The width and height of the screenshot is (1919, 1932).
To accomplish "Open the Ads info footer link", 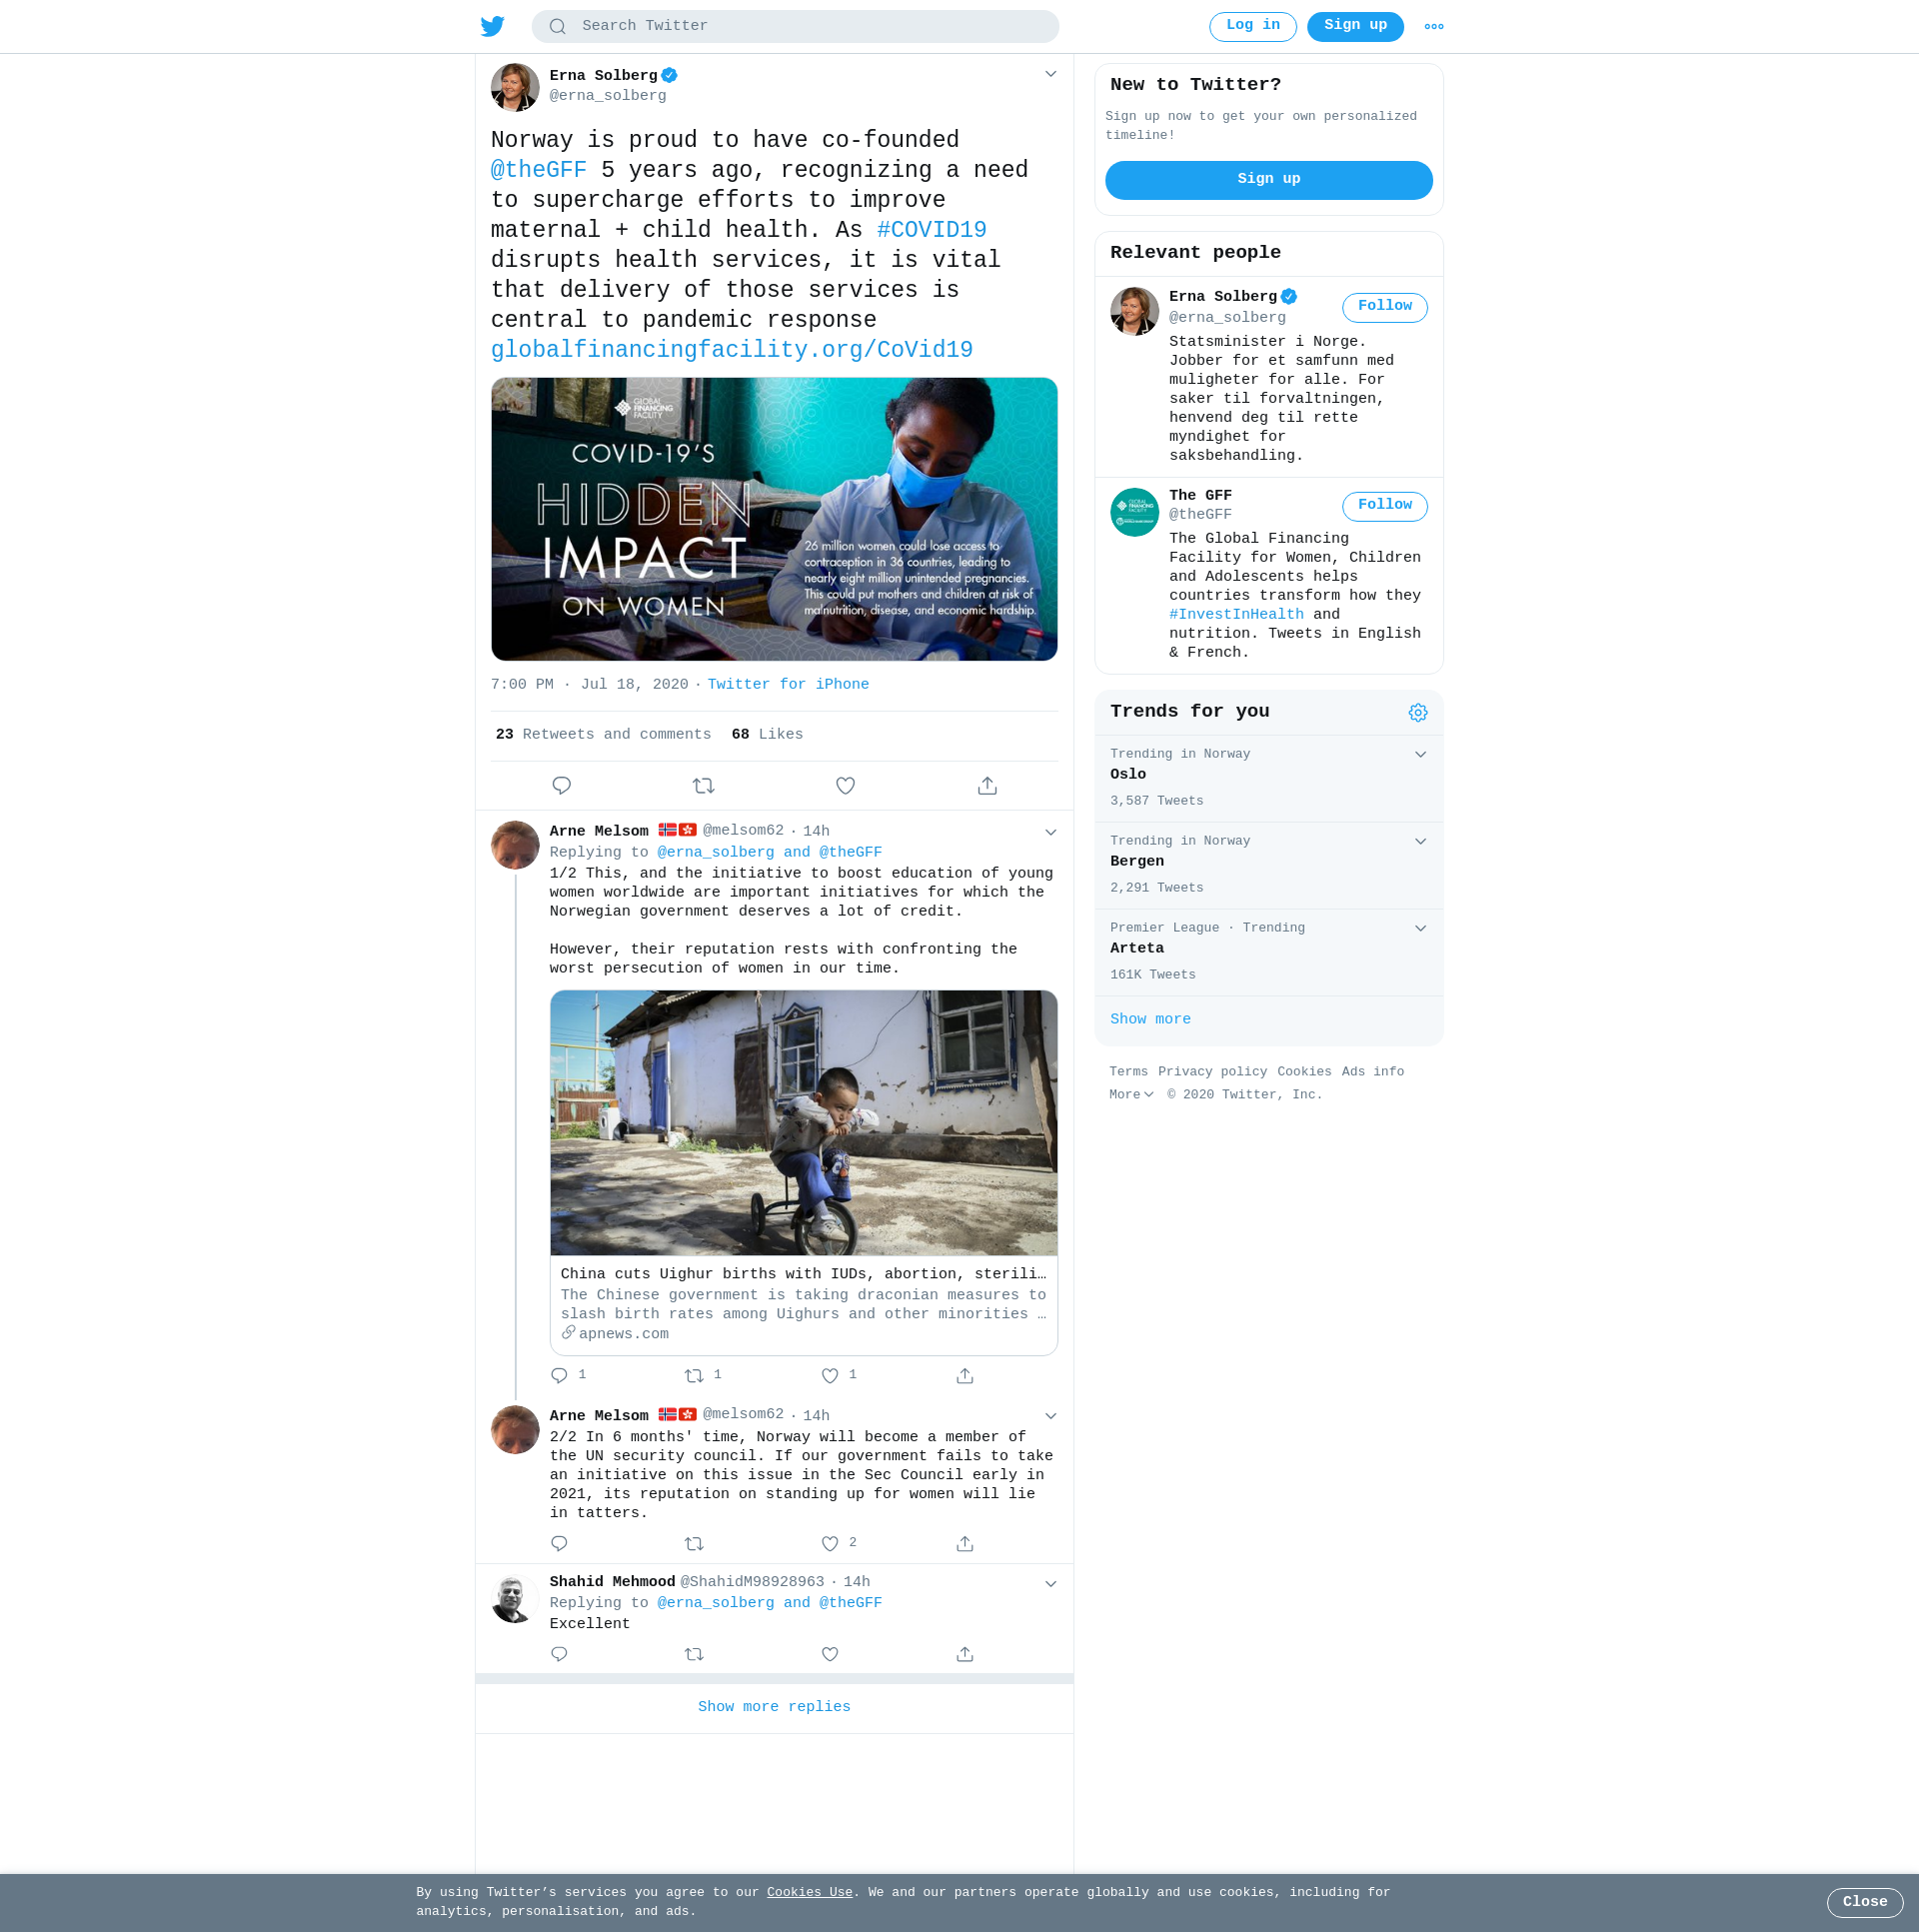I will 1373,1072.
